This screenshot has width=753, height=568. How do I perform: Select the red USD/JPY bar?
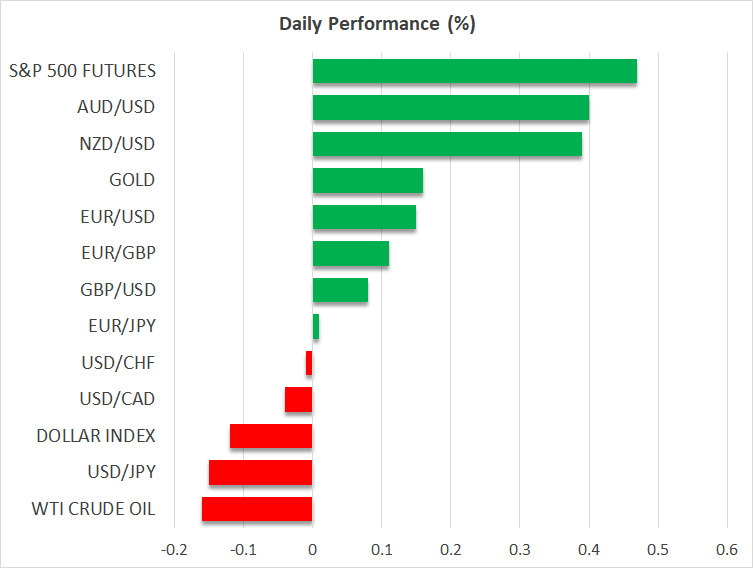tap(260, 472)
